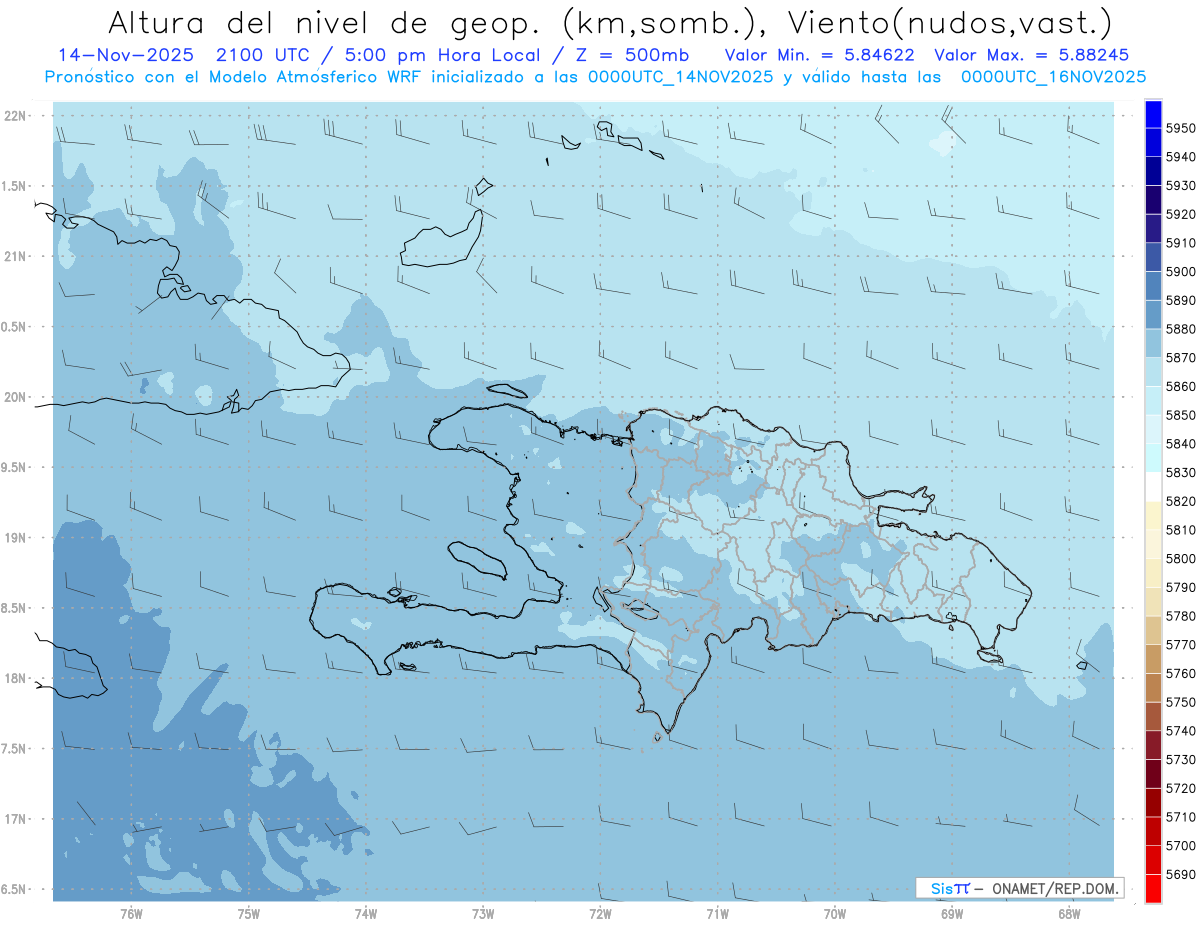Viewport: 1200px width, 927px height.
Task: Click the '73W' longitude axis label
Action: coord(483,913)
